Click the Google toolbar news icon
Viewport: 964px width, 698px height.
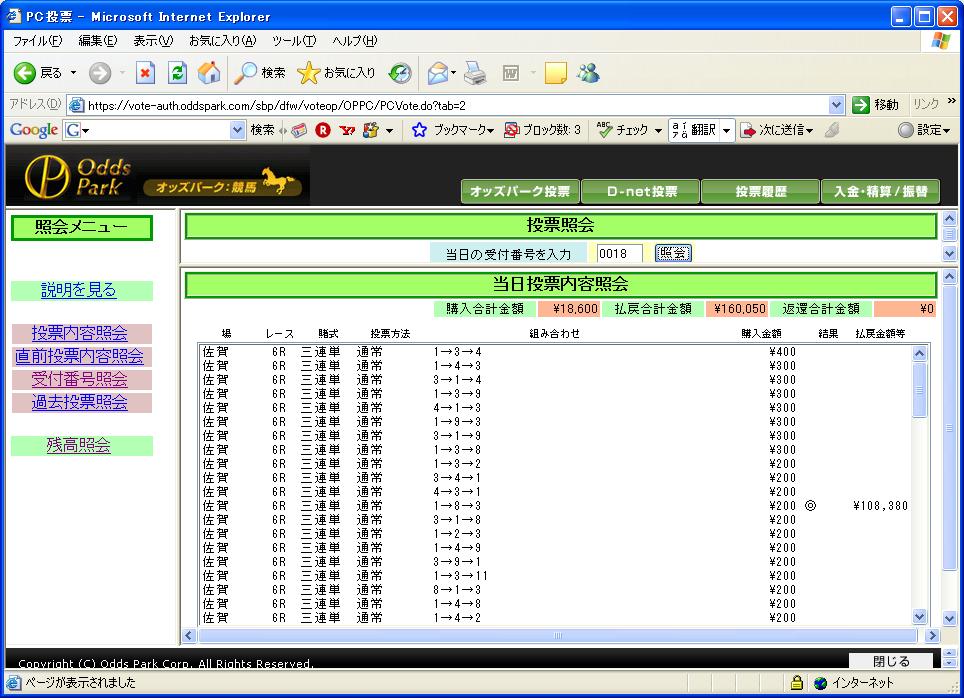tap(299, 130)
